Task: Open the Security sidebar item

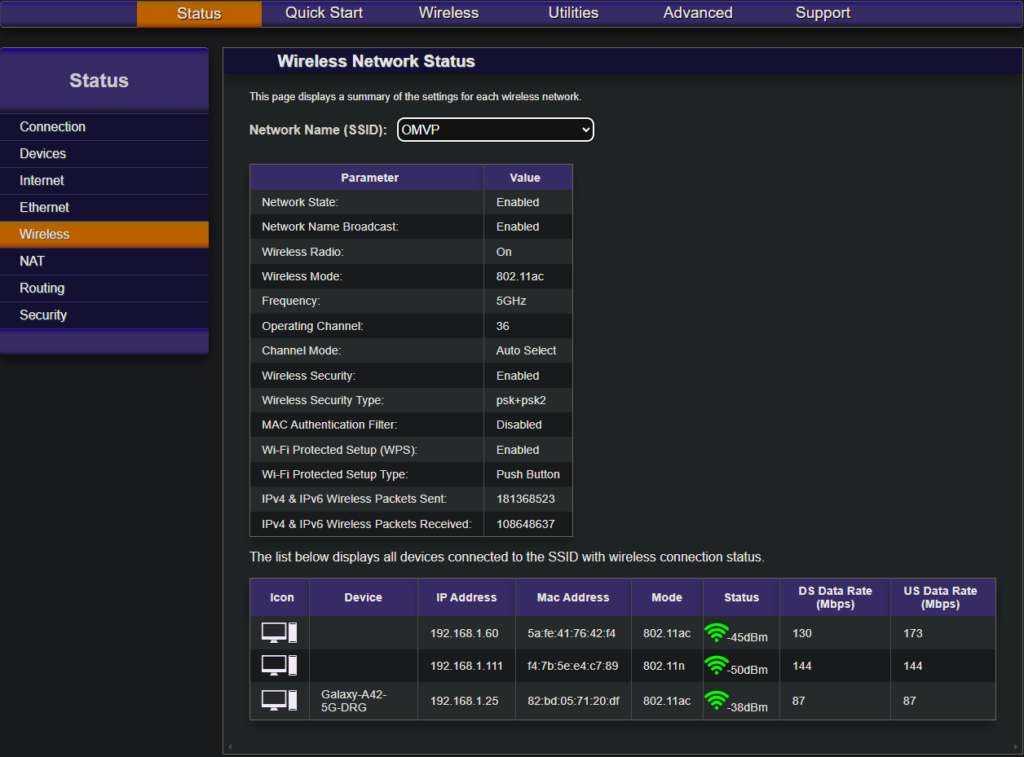Action: click(x=43, y=315)
